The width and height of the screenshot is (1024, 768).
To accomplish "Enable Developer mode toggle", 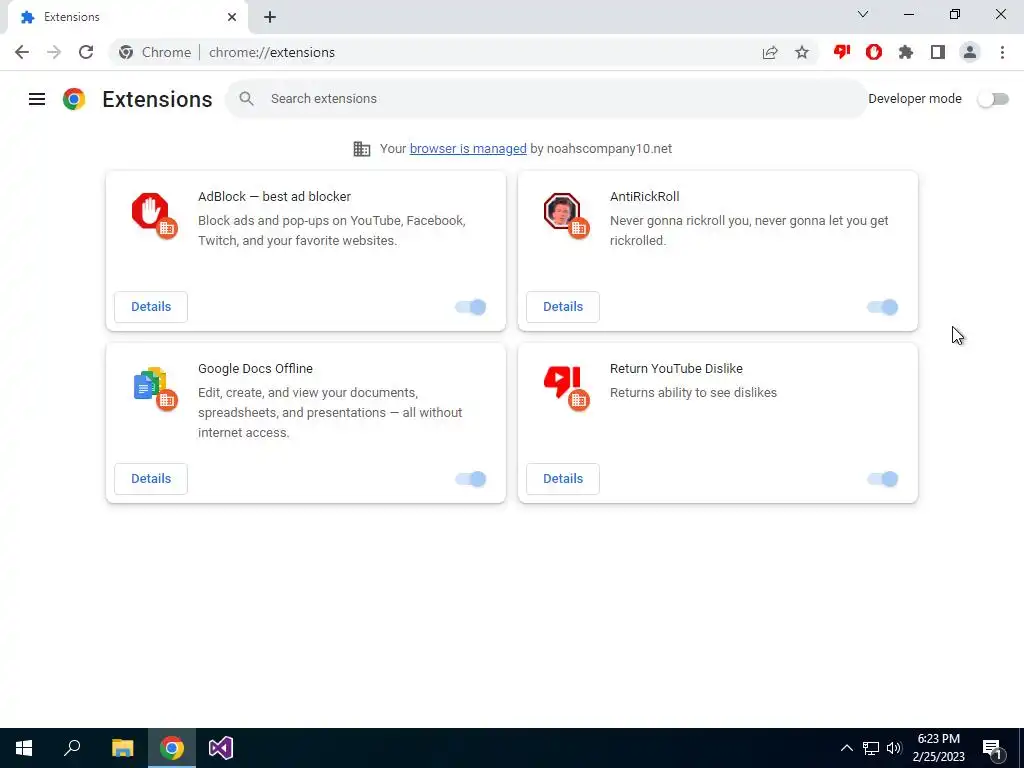I will pyautogui.click(x=993, y=99).
